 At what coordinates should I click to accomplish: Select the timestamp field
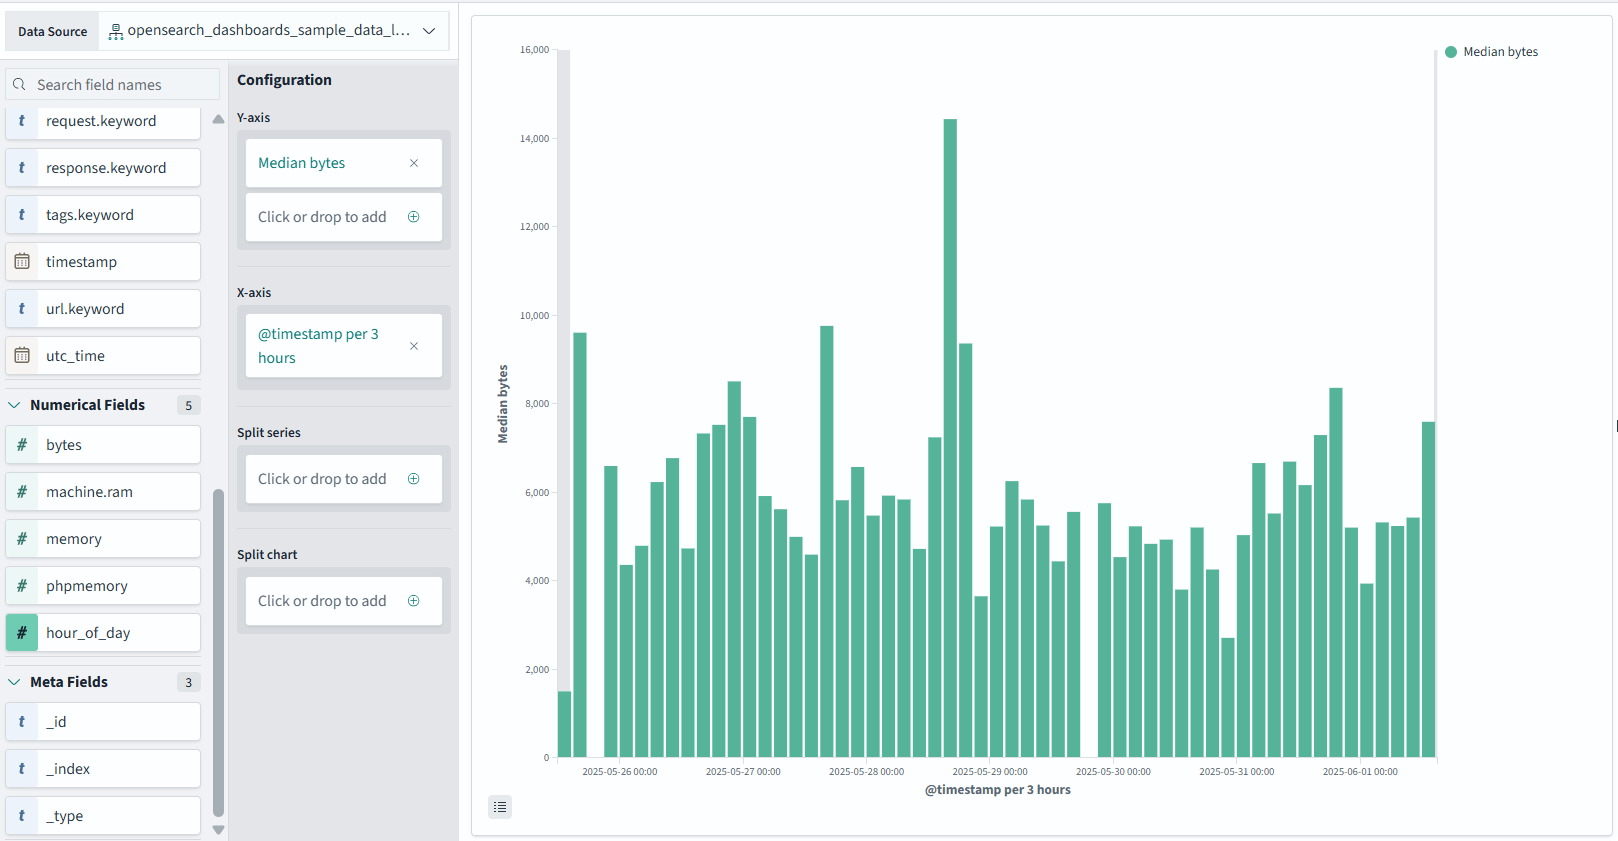pos(103,262)
